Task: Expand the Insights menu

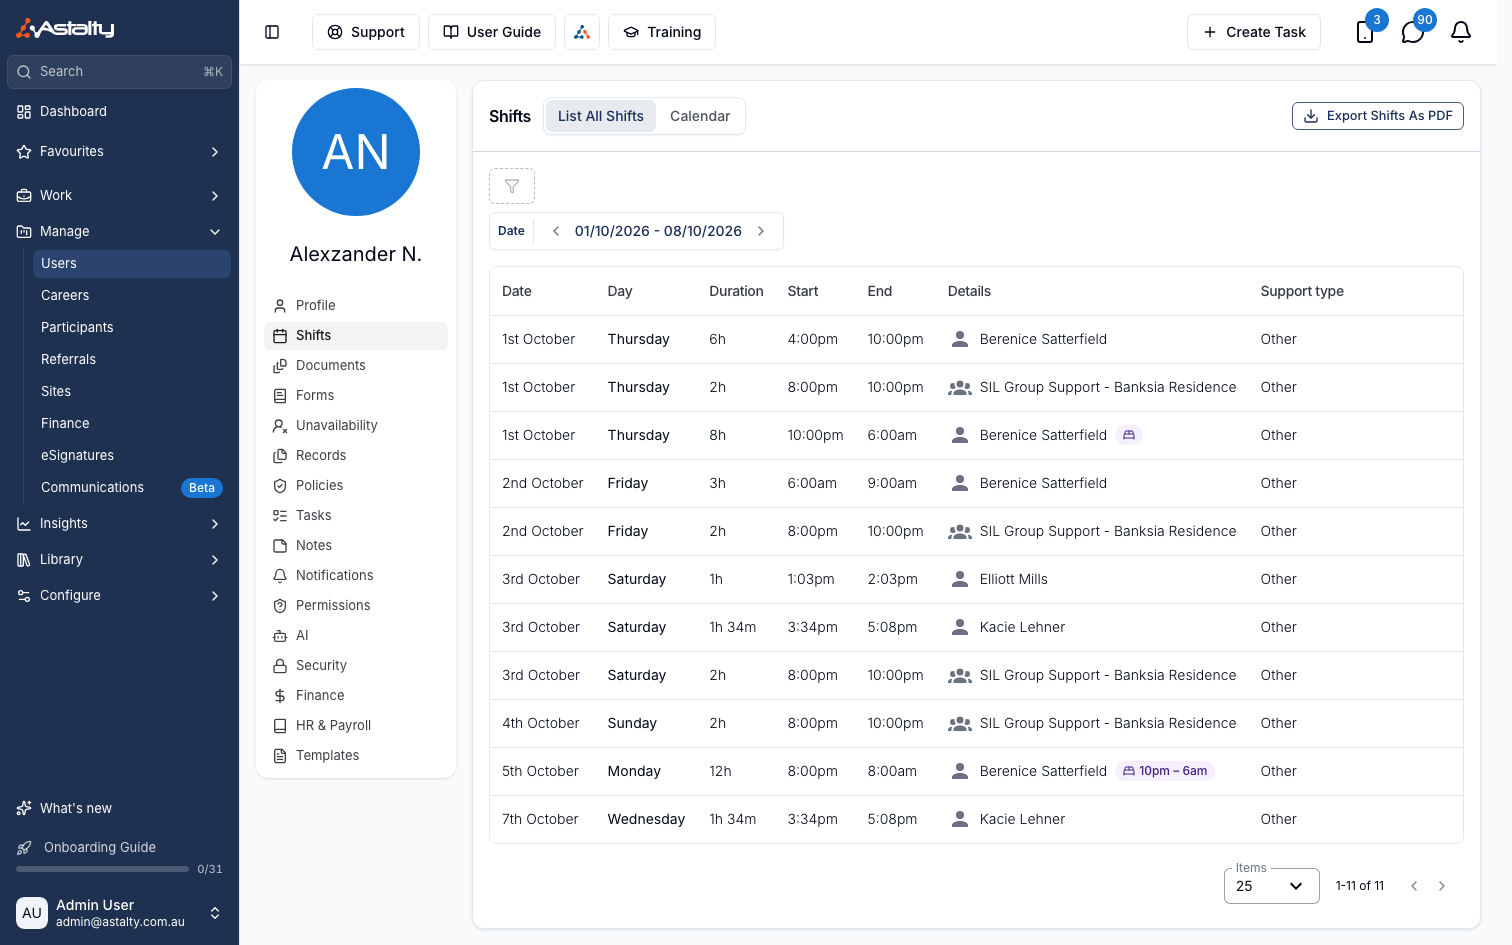Action: pyautogui.click(x=120, y=524)
